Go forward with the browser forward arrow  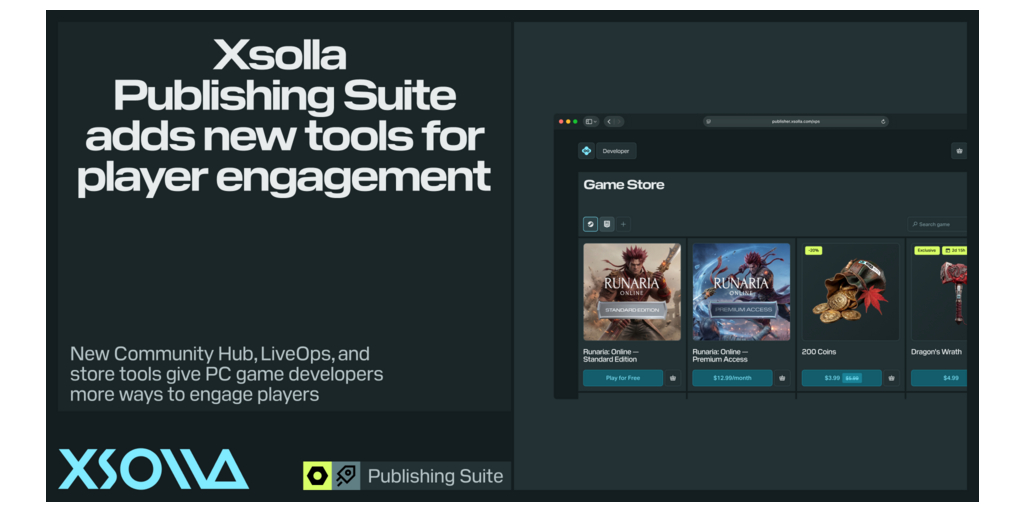click(618, 121)
